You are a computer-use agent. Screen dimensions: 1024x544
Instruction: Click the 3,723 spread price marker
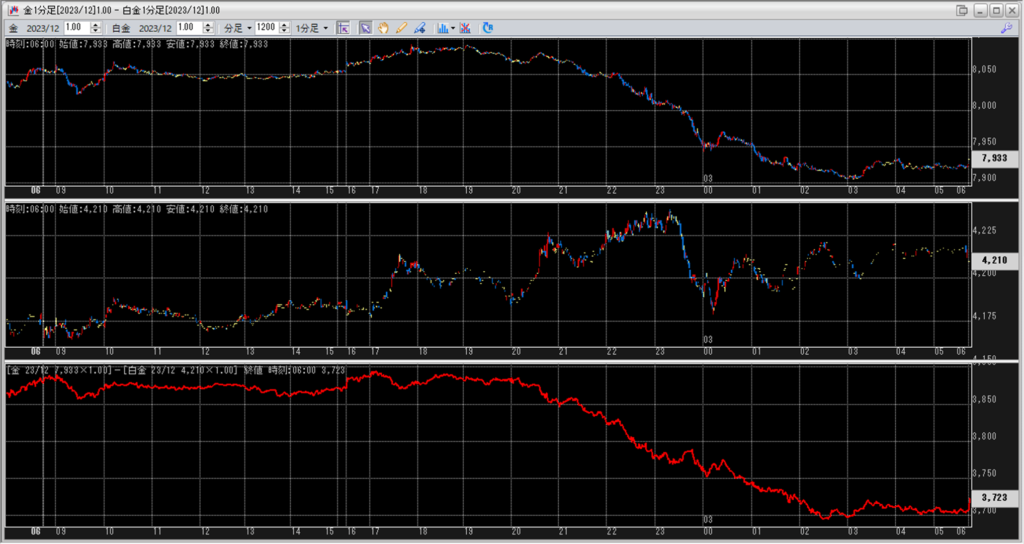tap(994, 497)
